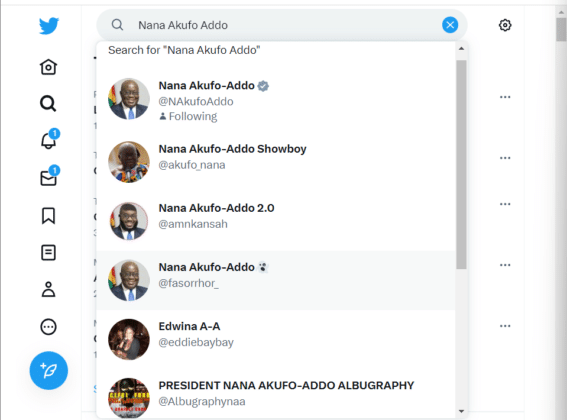The height and width of the screenshot is (420, 567).
Task: Open Messages envelope icon
Action: pyautogui.click(x=49, y=177)
